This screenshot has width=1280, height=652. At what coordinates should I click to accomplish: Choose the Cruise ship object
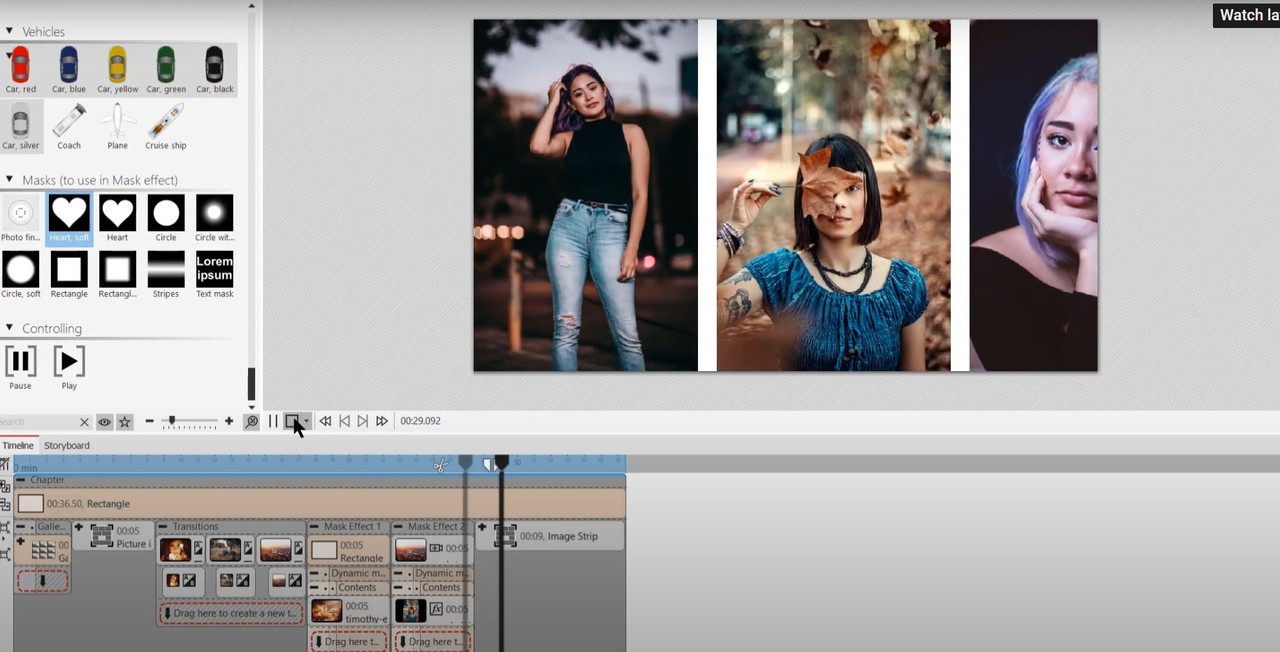pyautogui.click(x=166, y=126)
